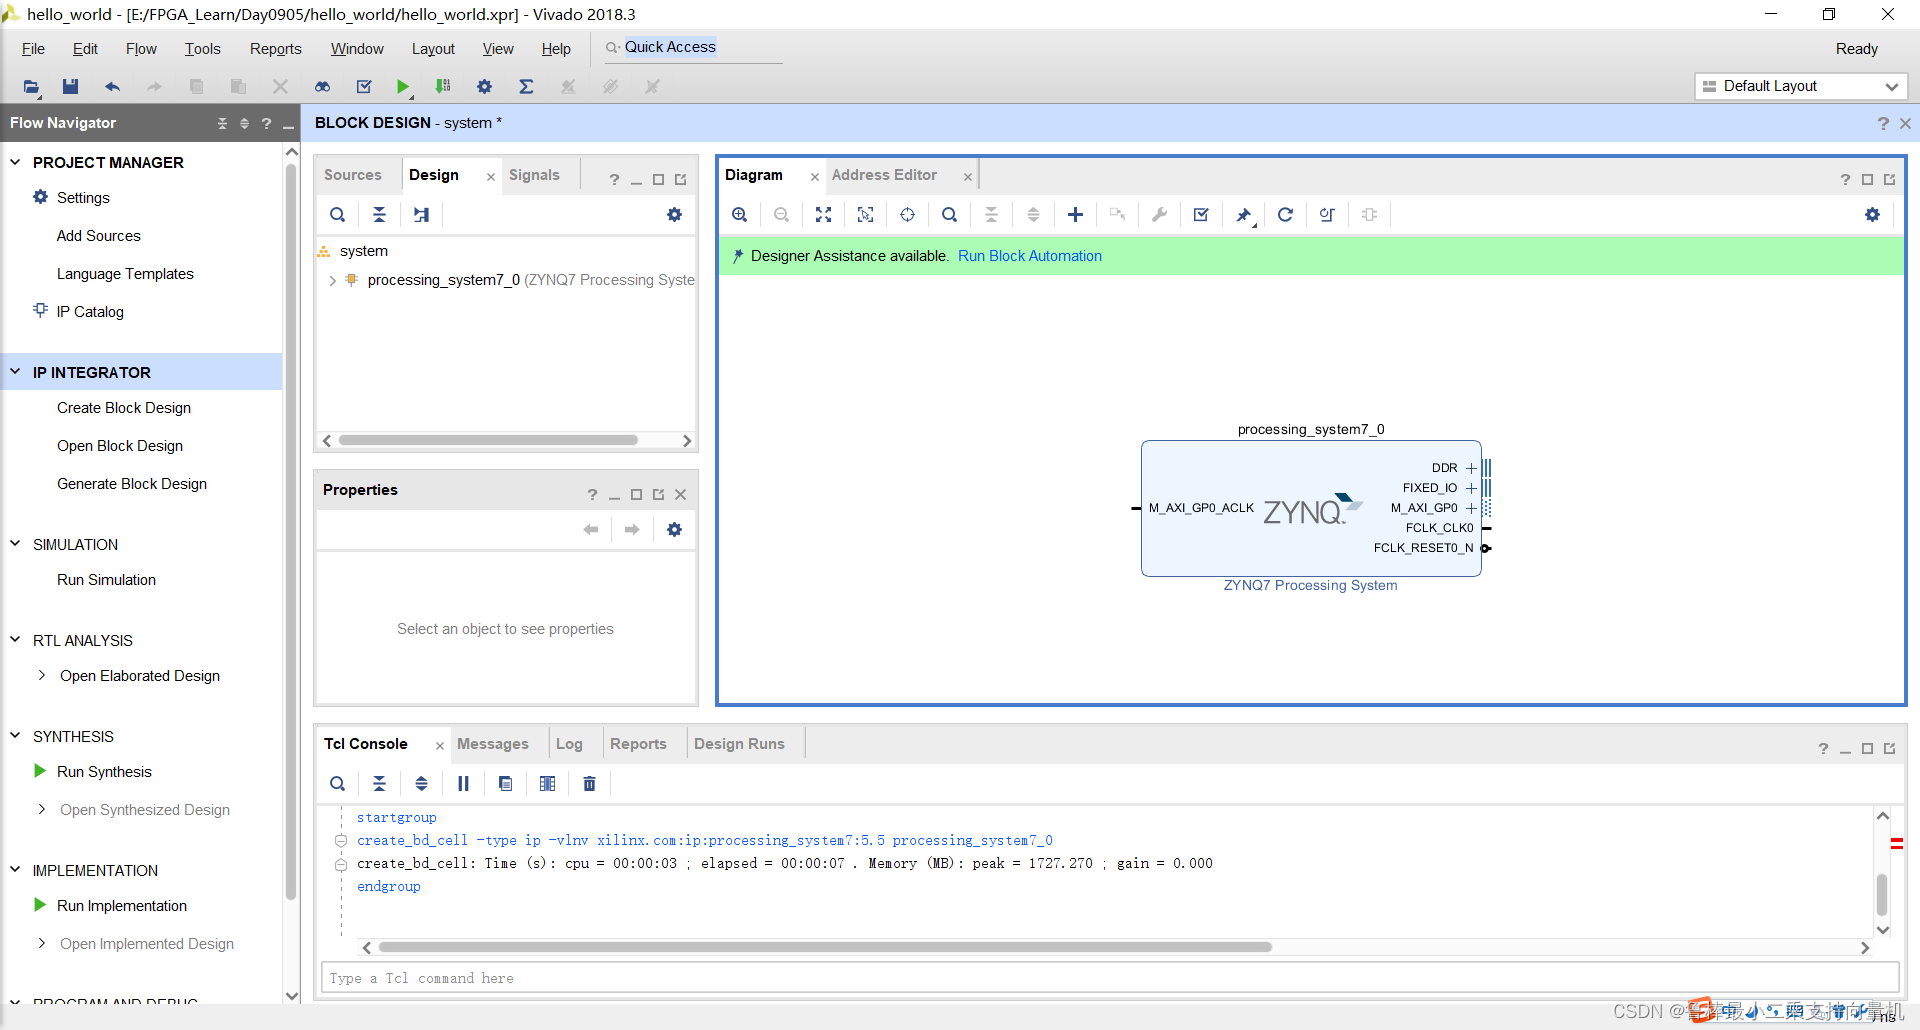Collapse IP INTEGRATOR section
This screenshot has width=1920, height=1030.
click(15, 372)
